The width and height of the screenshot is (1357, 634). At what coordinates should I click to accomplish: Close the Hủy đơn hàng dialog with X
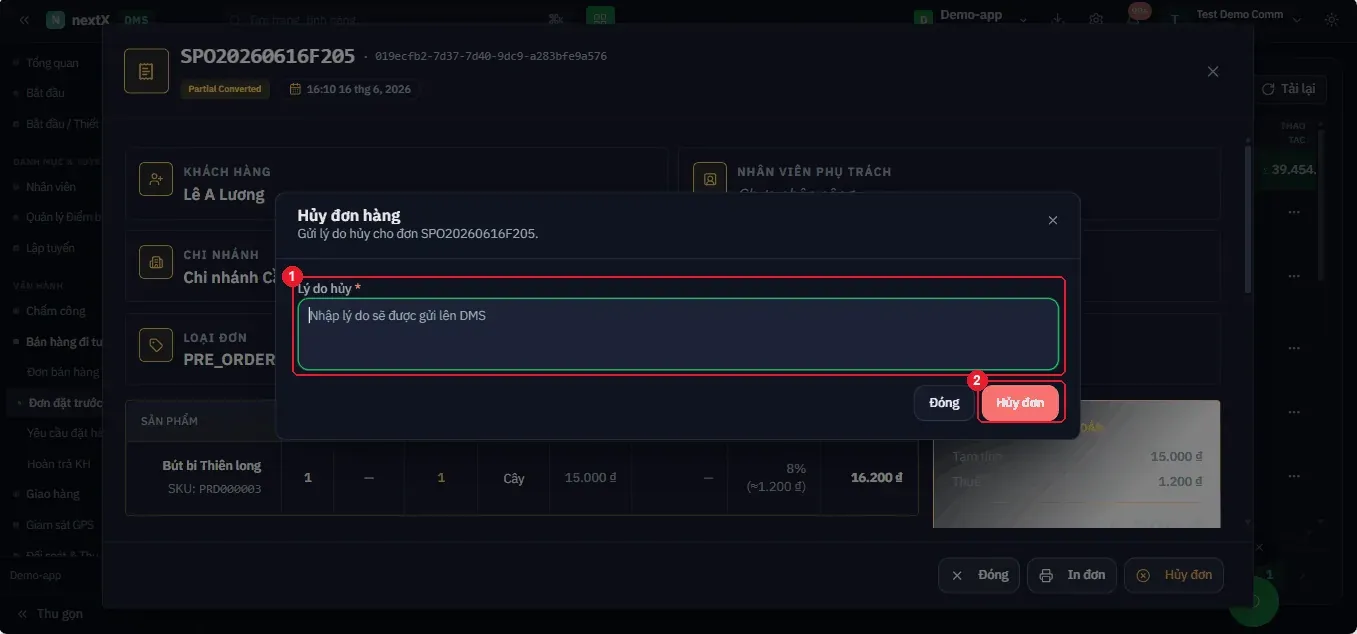point(1052,220)
